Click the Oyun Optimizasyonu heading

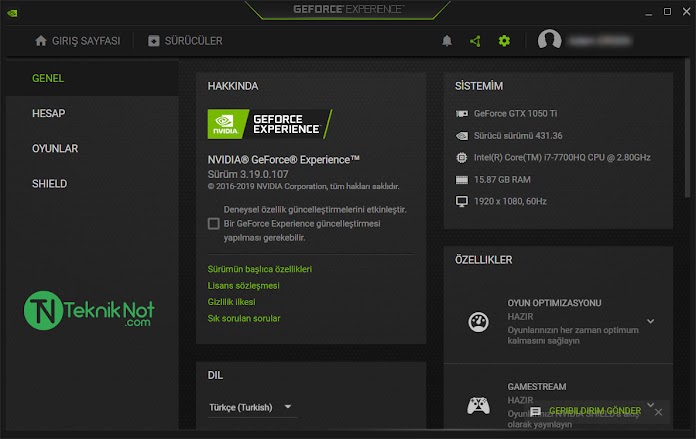554,303
